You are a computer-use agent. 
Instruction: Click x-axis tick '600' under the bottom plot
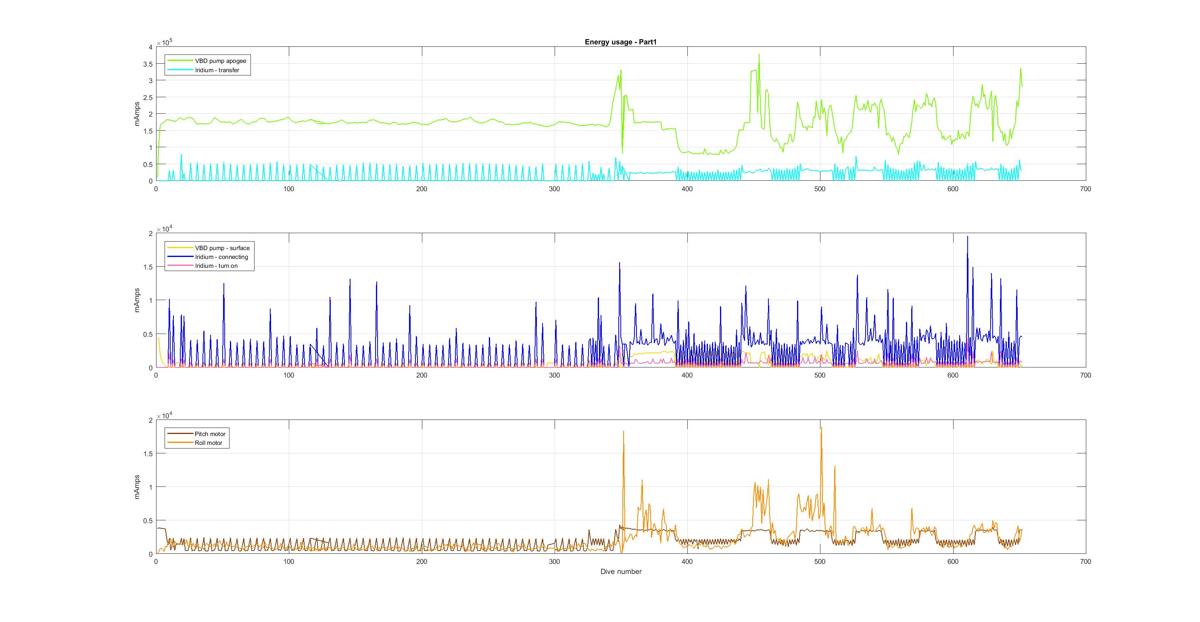click(953, 561)
